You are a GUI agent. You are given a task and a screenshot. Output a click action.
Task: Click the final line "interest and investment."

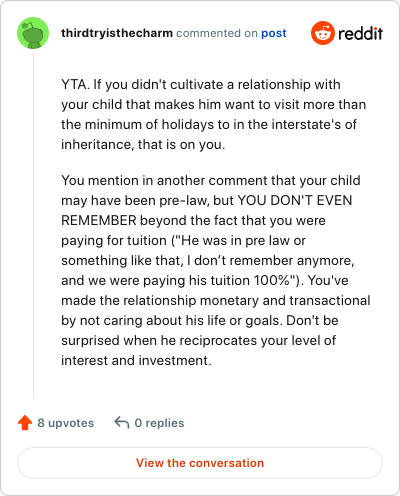(136, 360)
